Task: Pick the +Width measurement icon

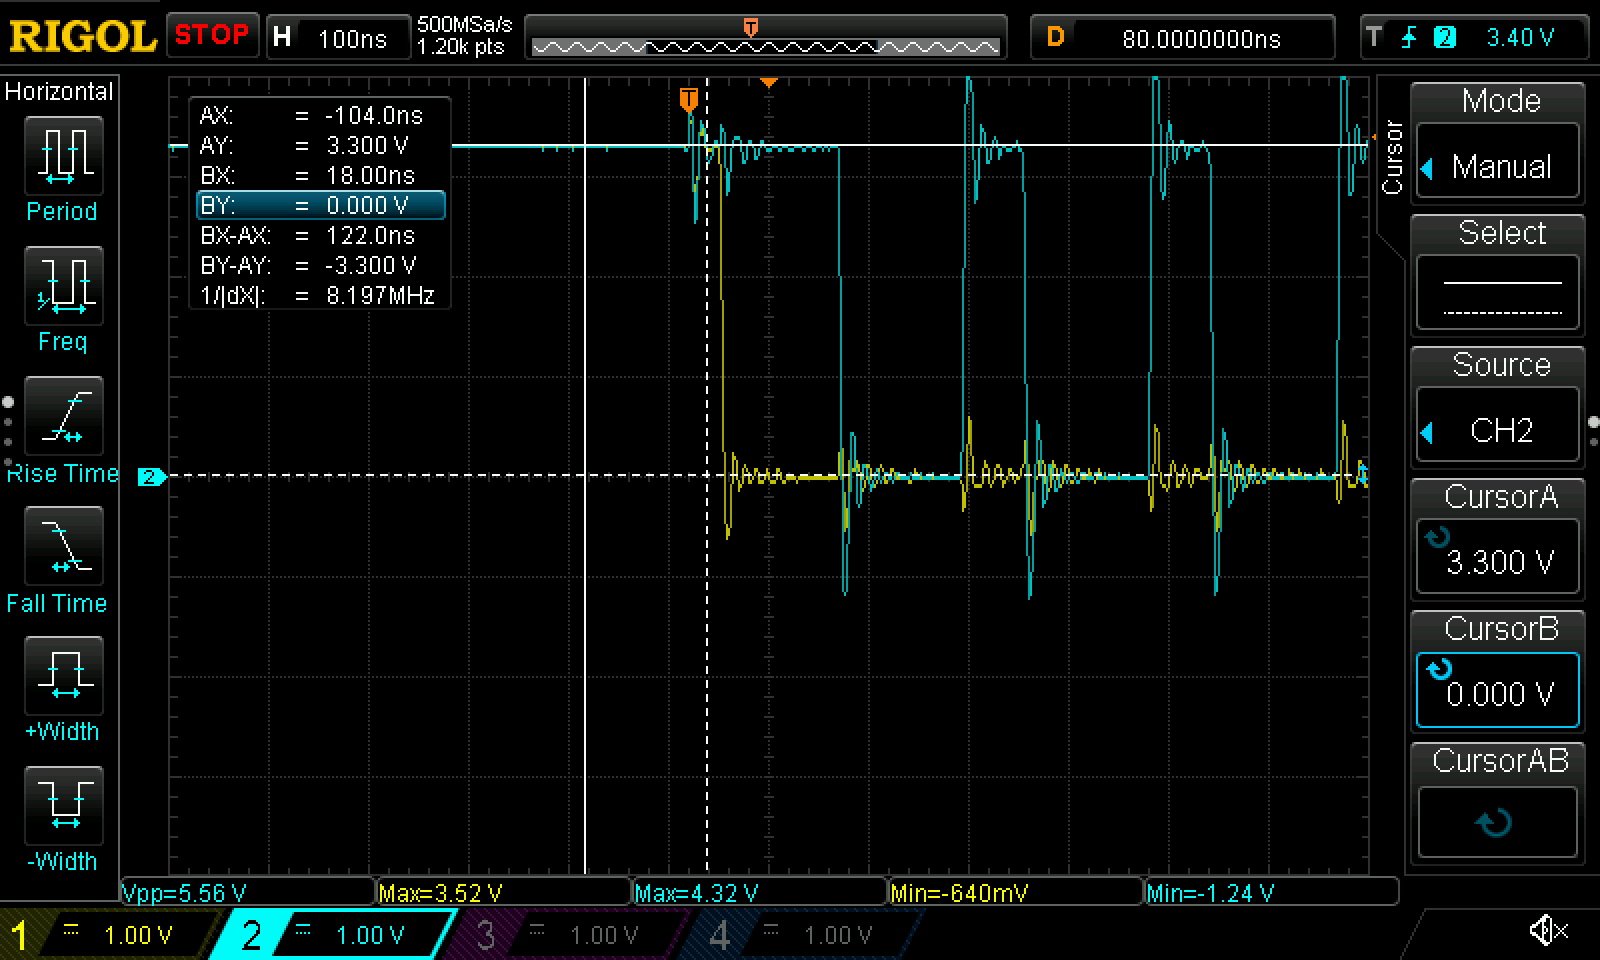Action: click(x=63, y=676)
